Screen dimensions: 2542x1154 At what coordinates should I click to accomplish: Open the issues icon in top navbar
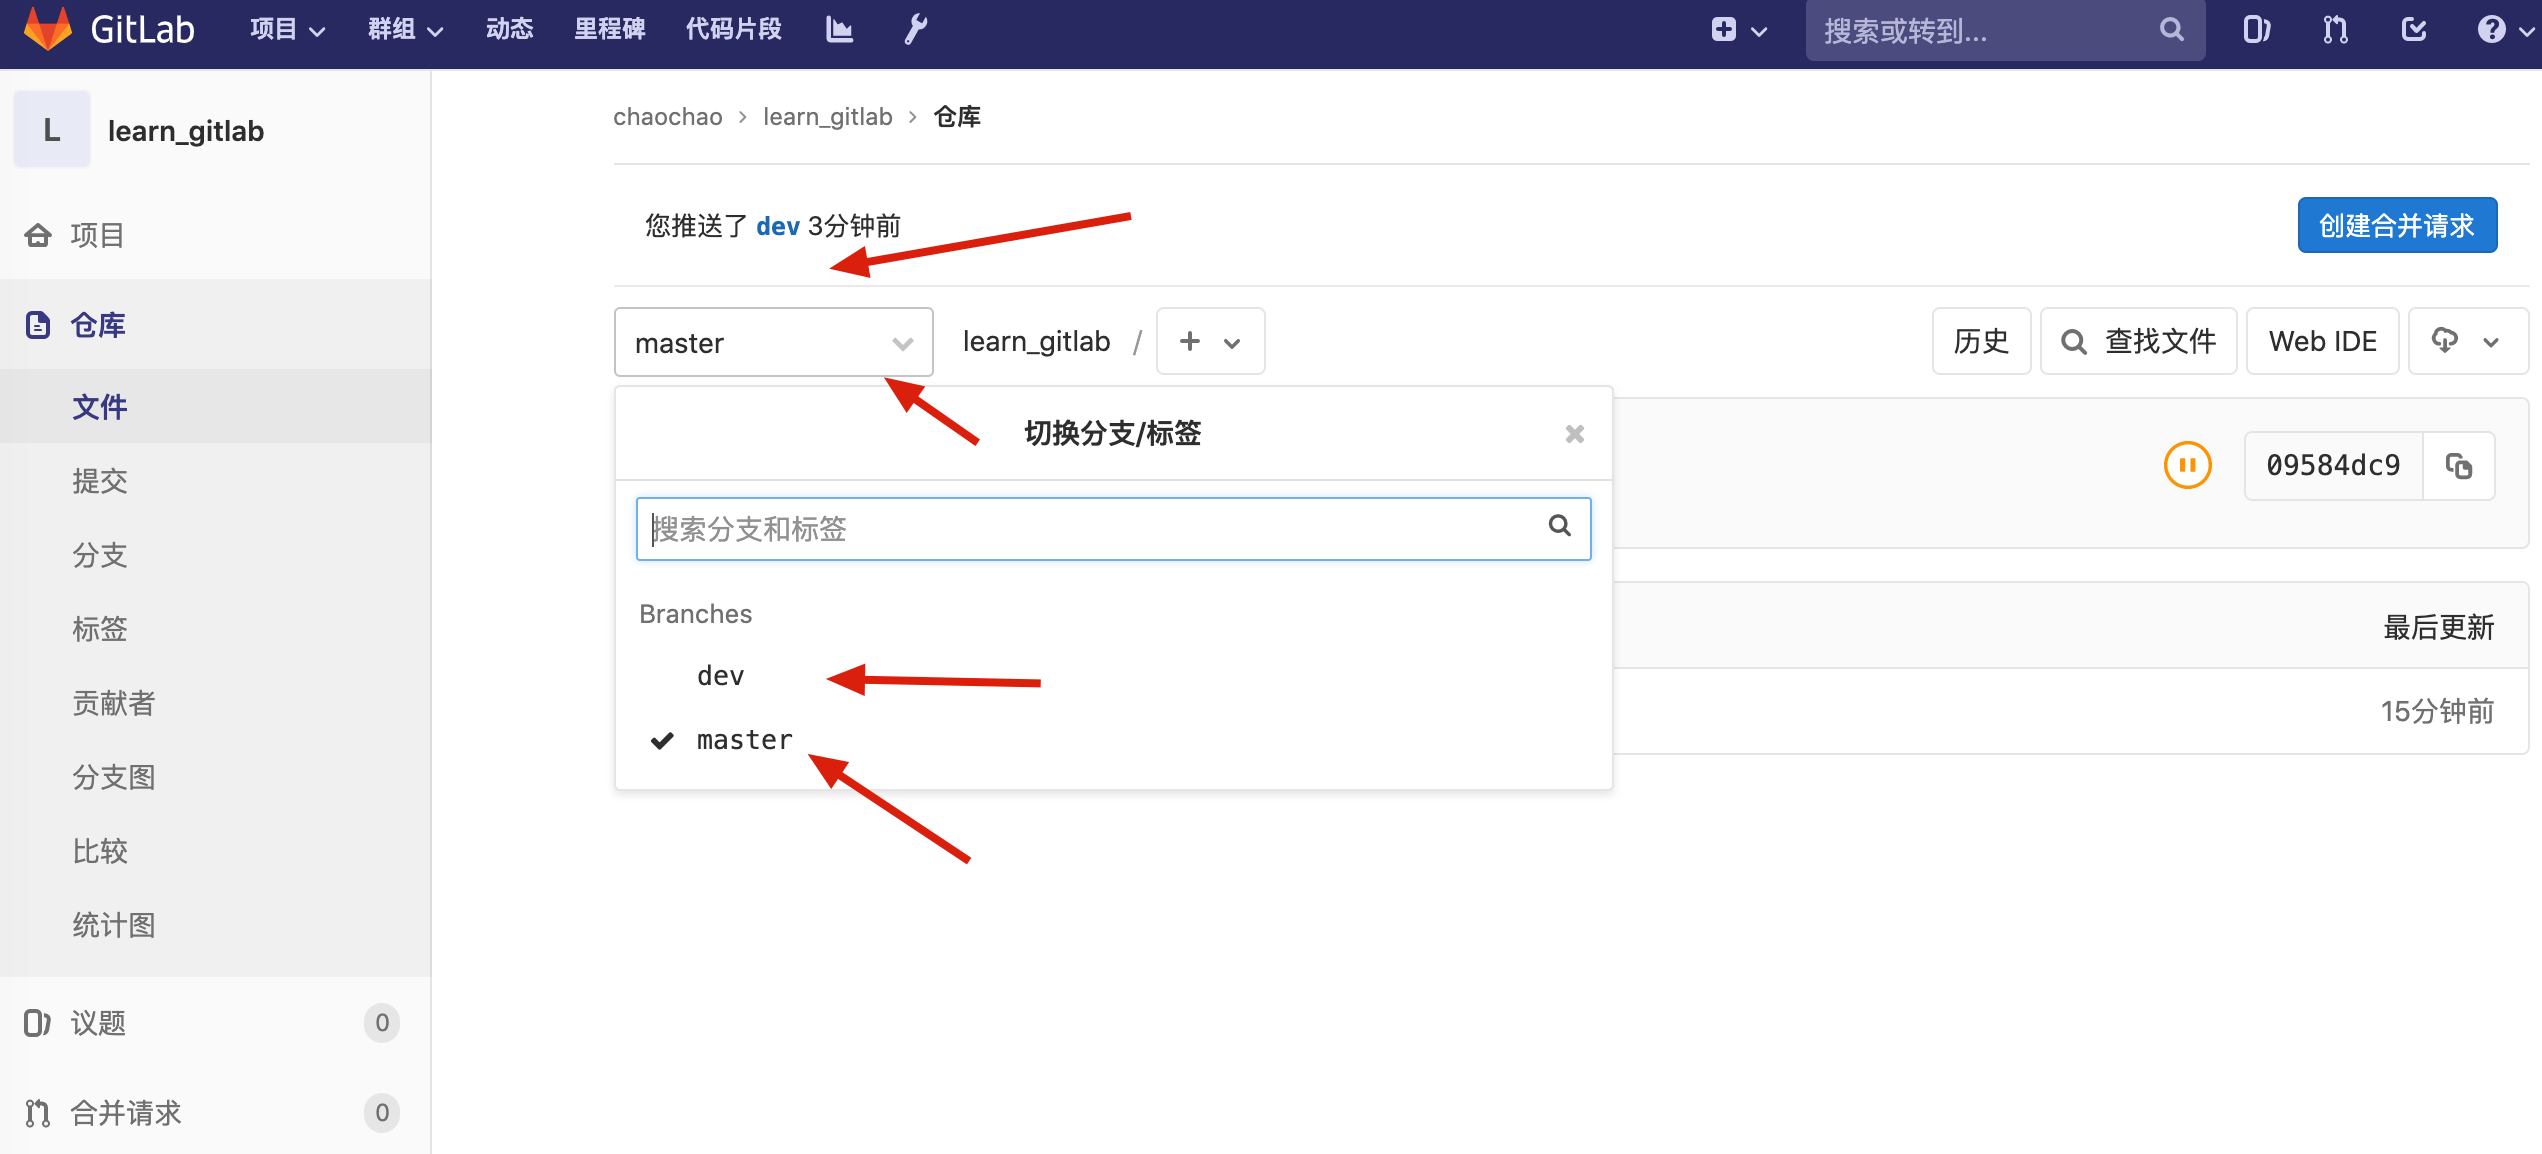[x=2257, y=30]
